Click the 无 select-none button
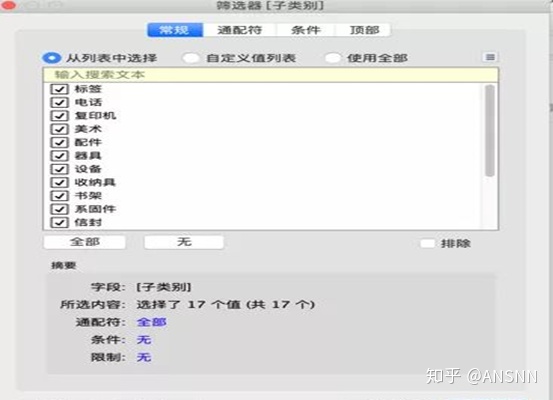 [184, 242]
